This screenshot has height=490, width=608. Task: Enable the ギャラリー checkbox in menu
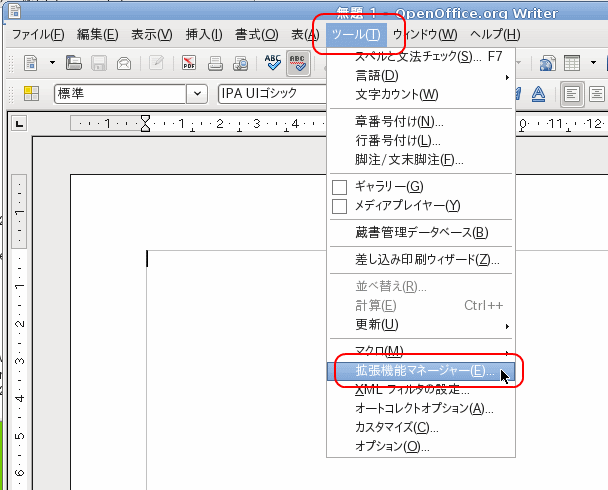(339, 187)
